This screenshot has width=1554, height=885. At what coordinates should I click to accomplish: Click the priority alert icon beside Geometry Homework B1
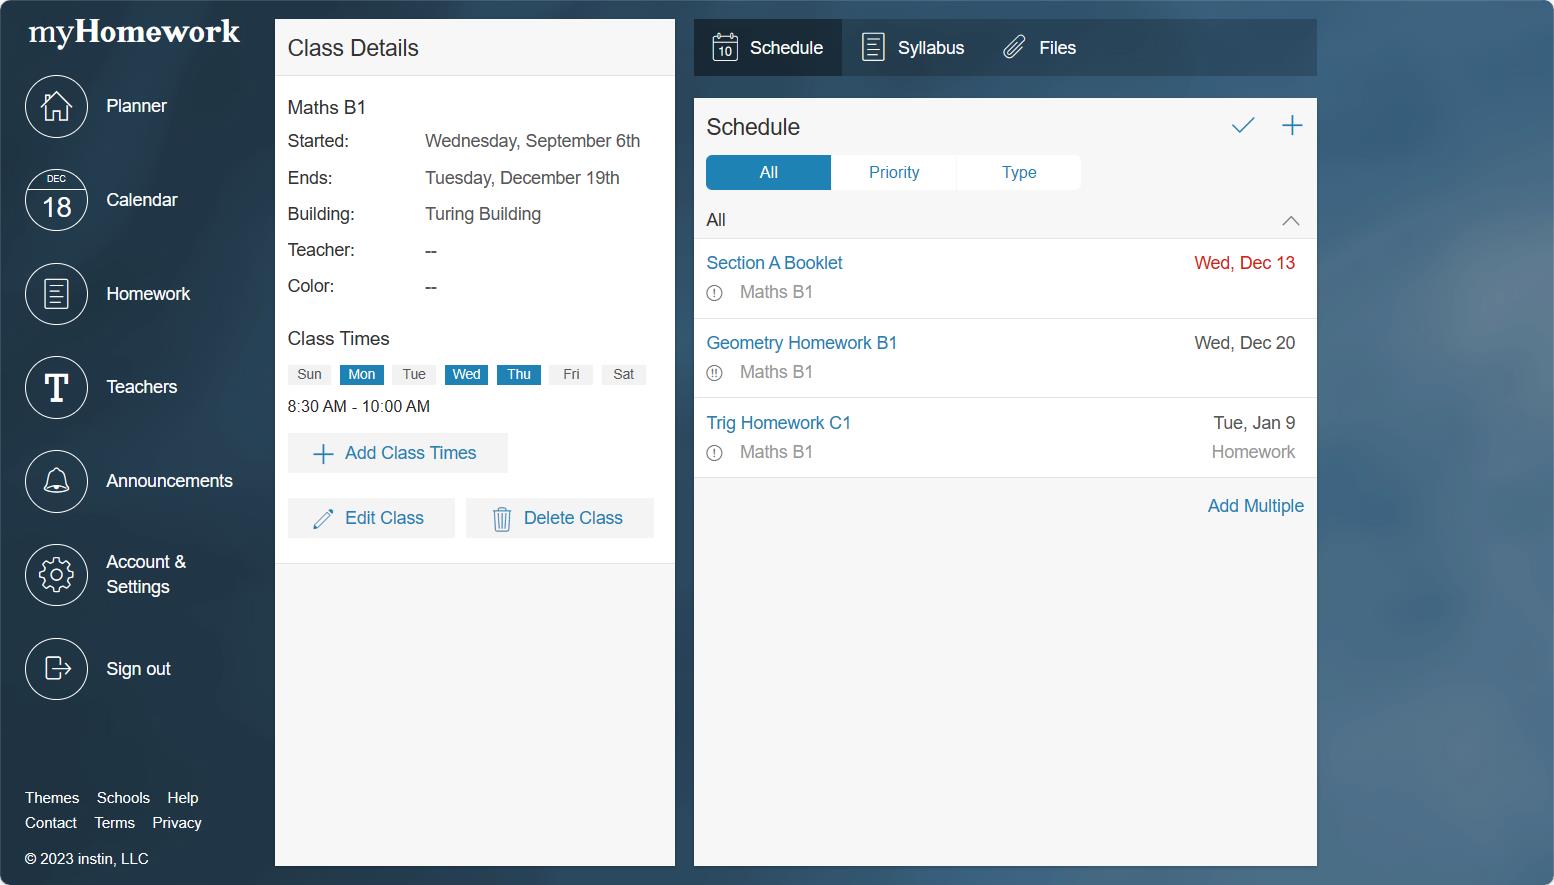[714, 372]
